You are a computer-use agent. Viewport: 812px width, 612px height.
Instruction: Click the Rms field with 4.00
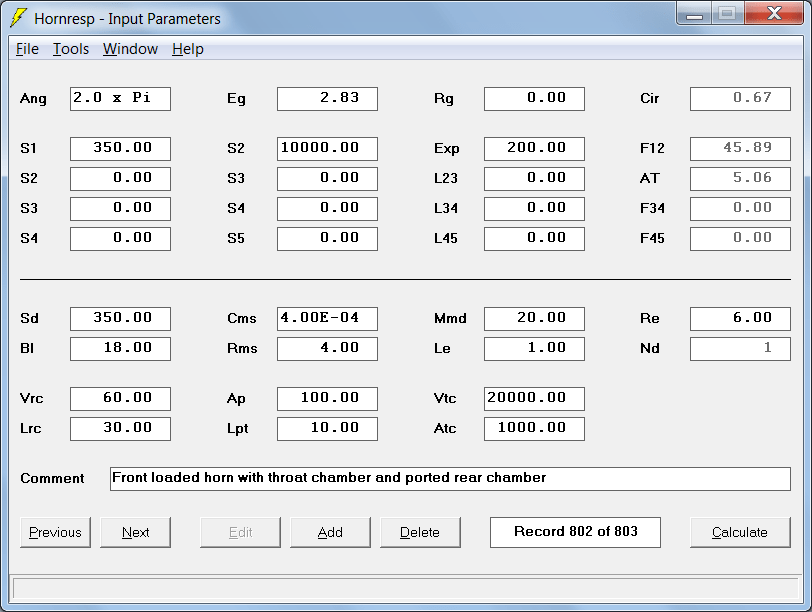(327, 349)
